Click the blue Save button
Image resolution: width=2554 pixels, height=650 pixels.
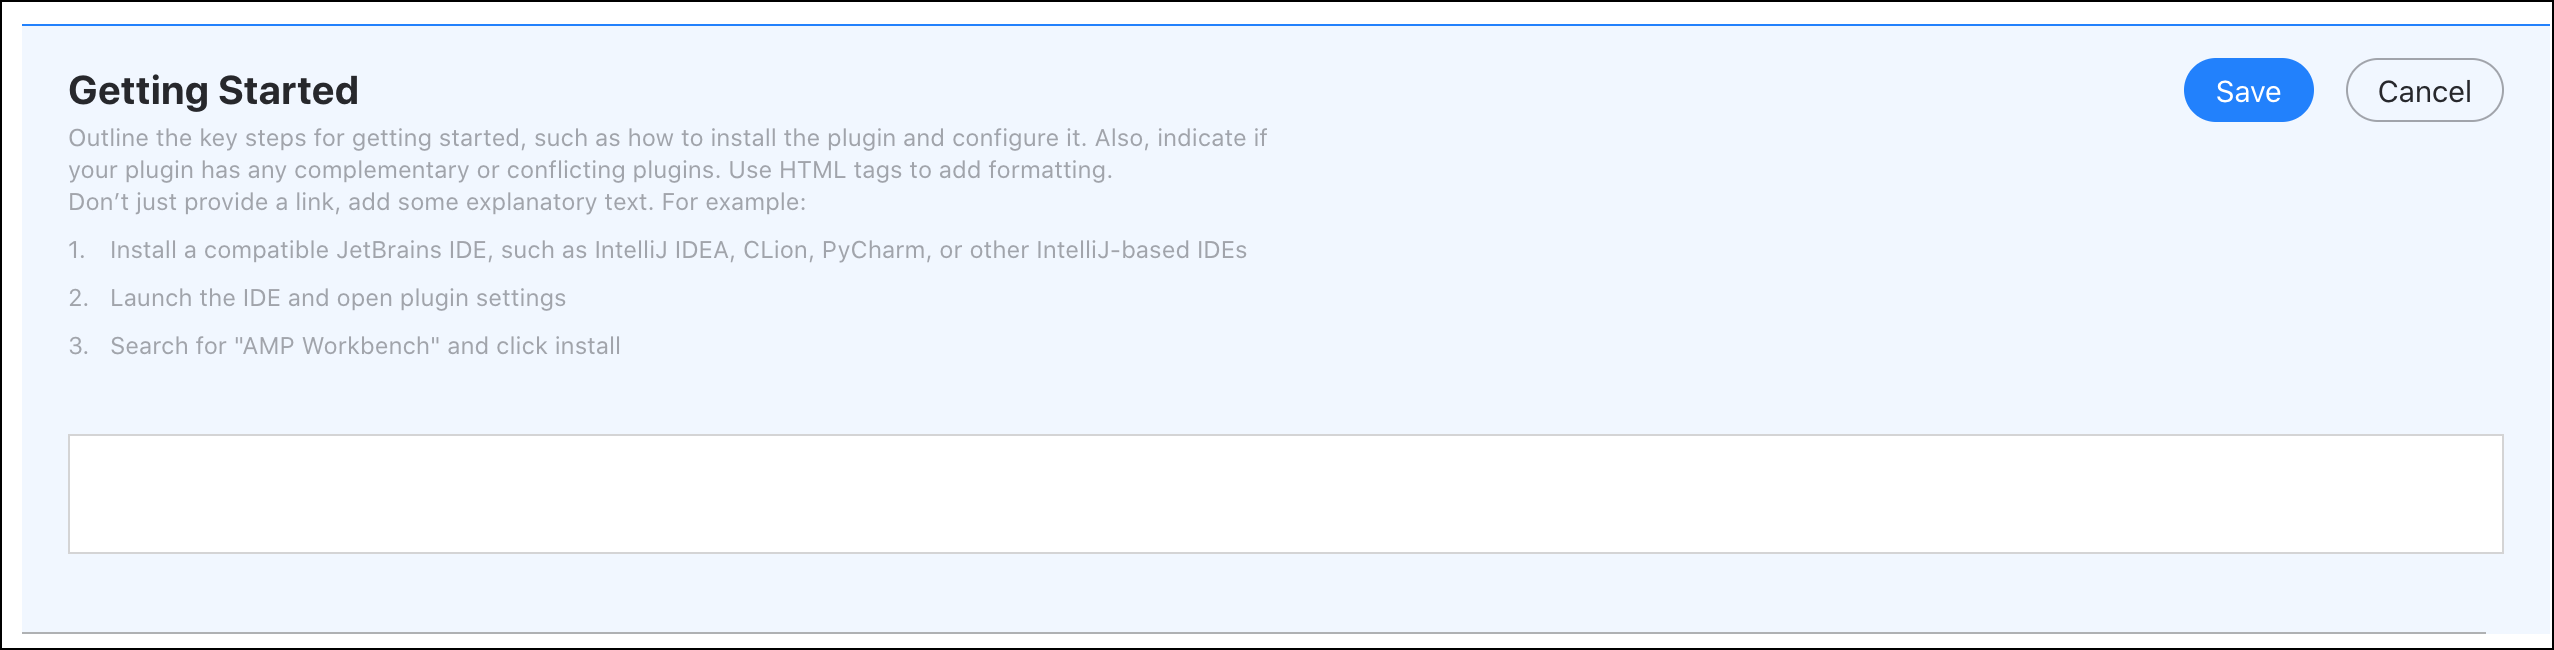2248,91
